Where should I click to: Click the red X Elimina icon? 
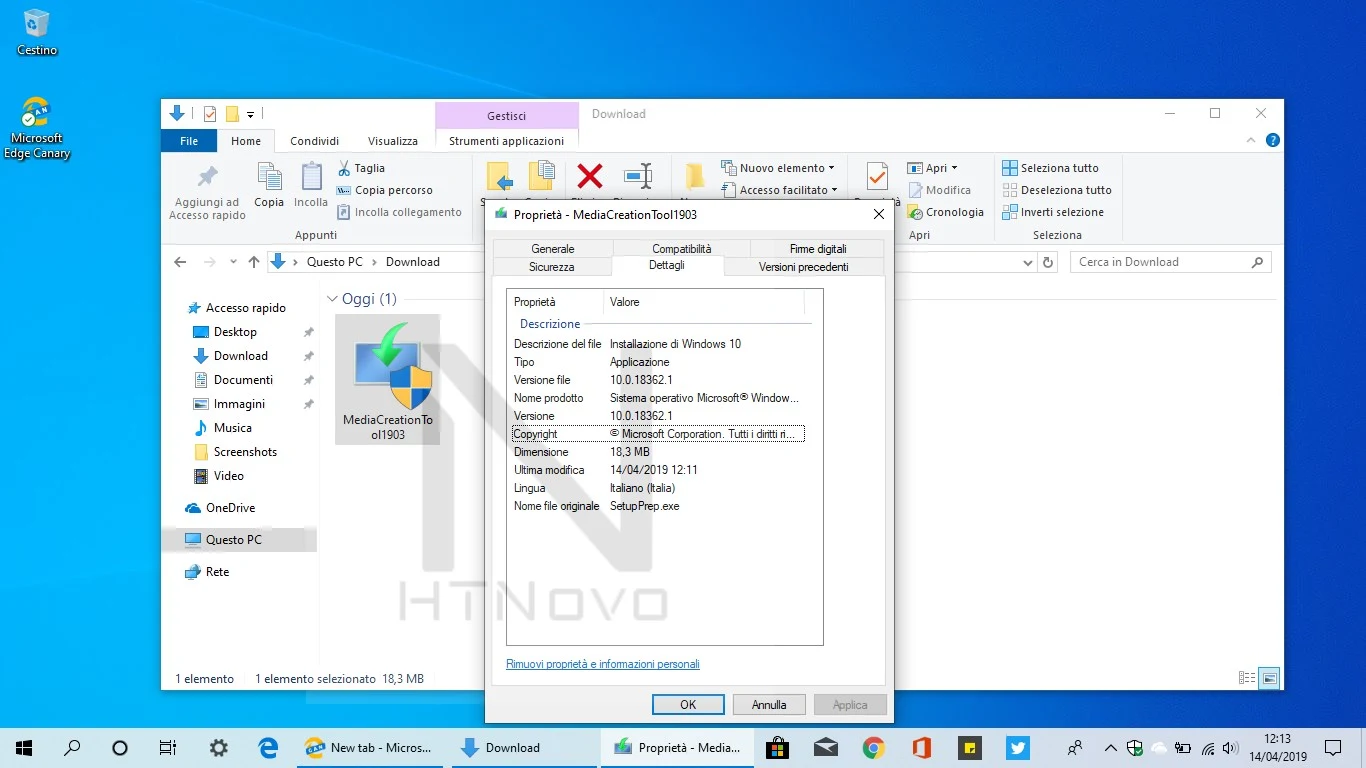click(x=590, y=177)
